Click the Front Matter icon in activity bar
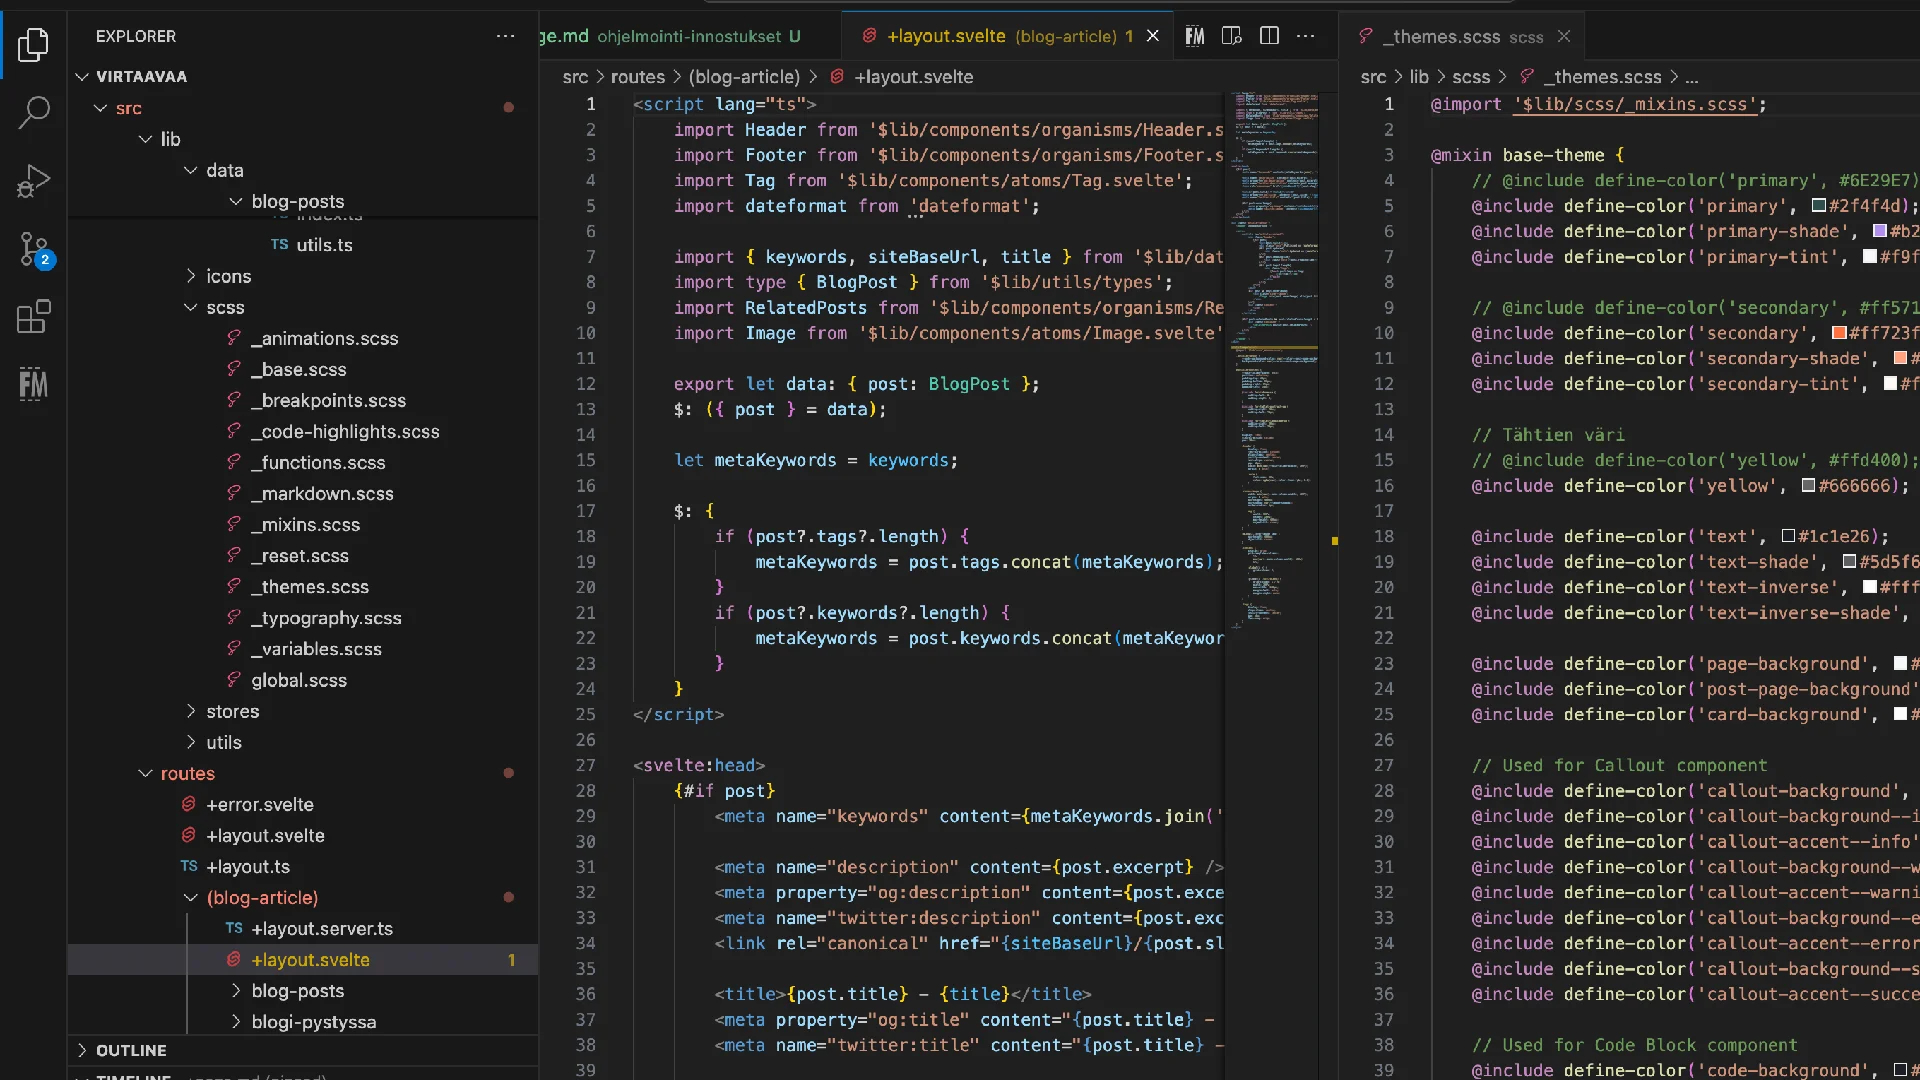 pos(34,384)
